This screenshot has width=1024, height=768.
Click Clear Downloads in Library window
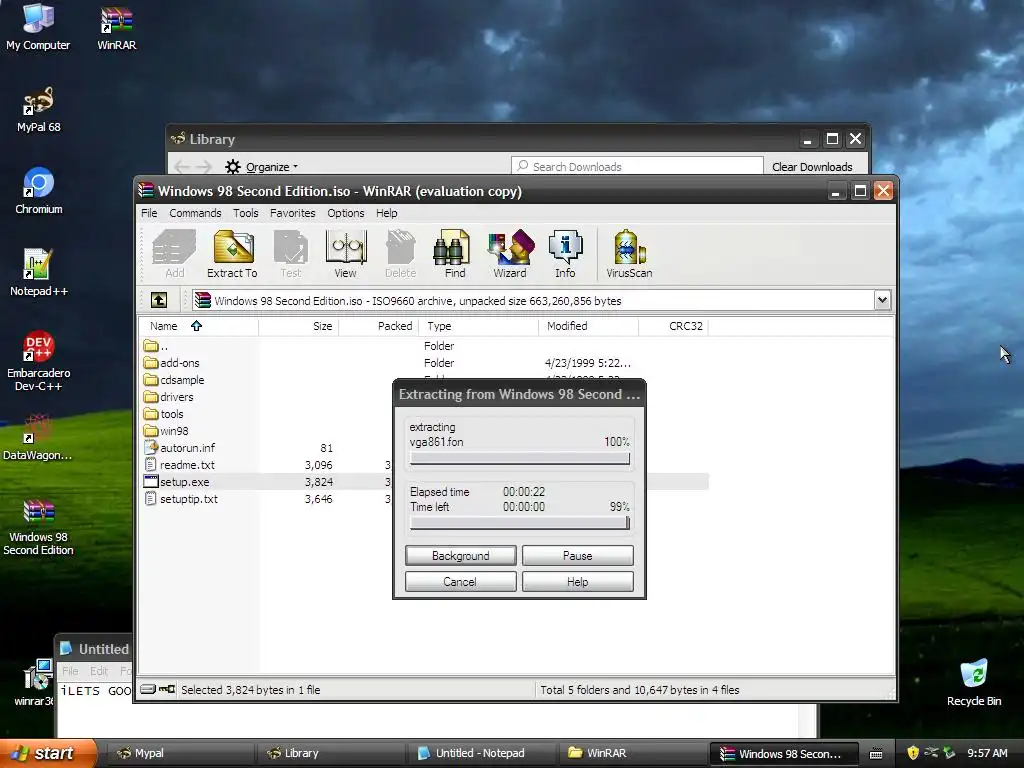(x=812, y=167)
